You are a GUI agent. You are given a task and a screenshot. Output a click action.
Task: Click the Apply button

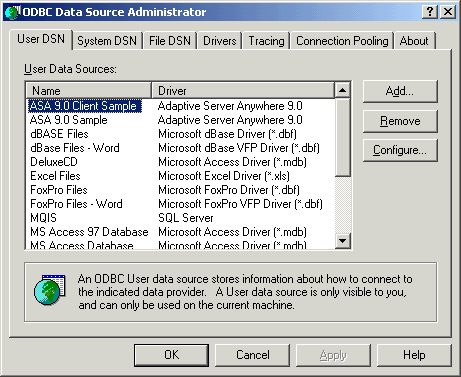[x=333, y=355]
